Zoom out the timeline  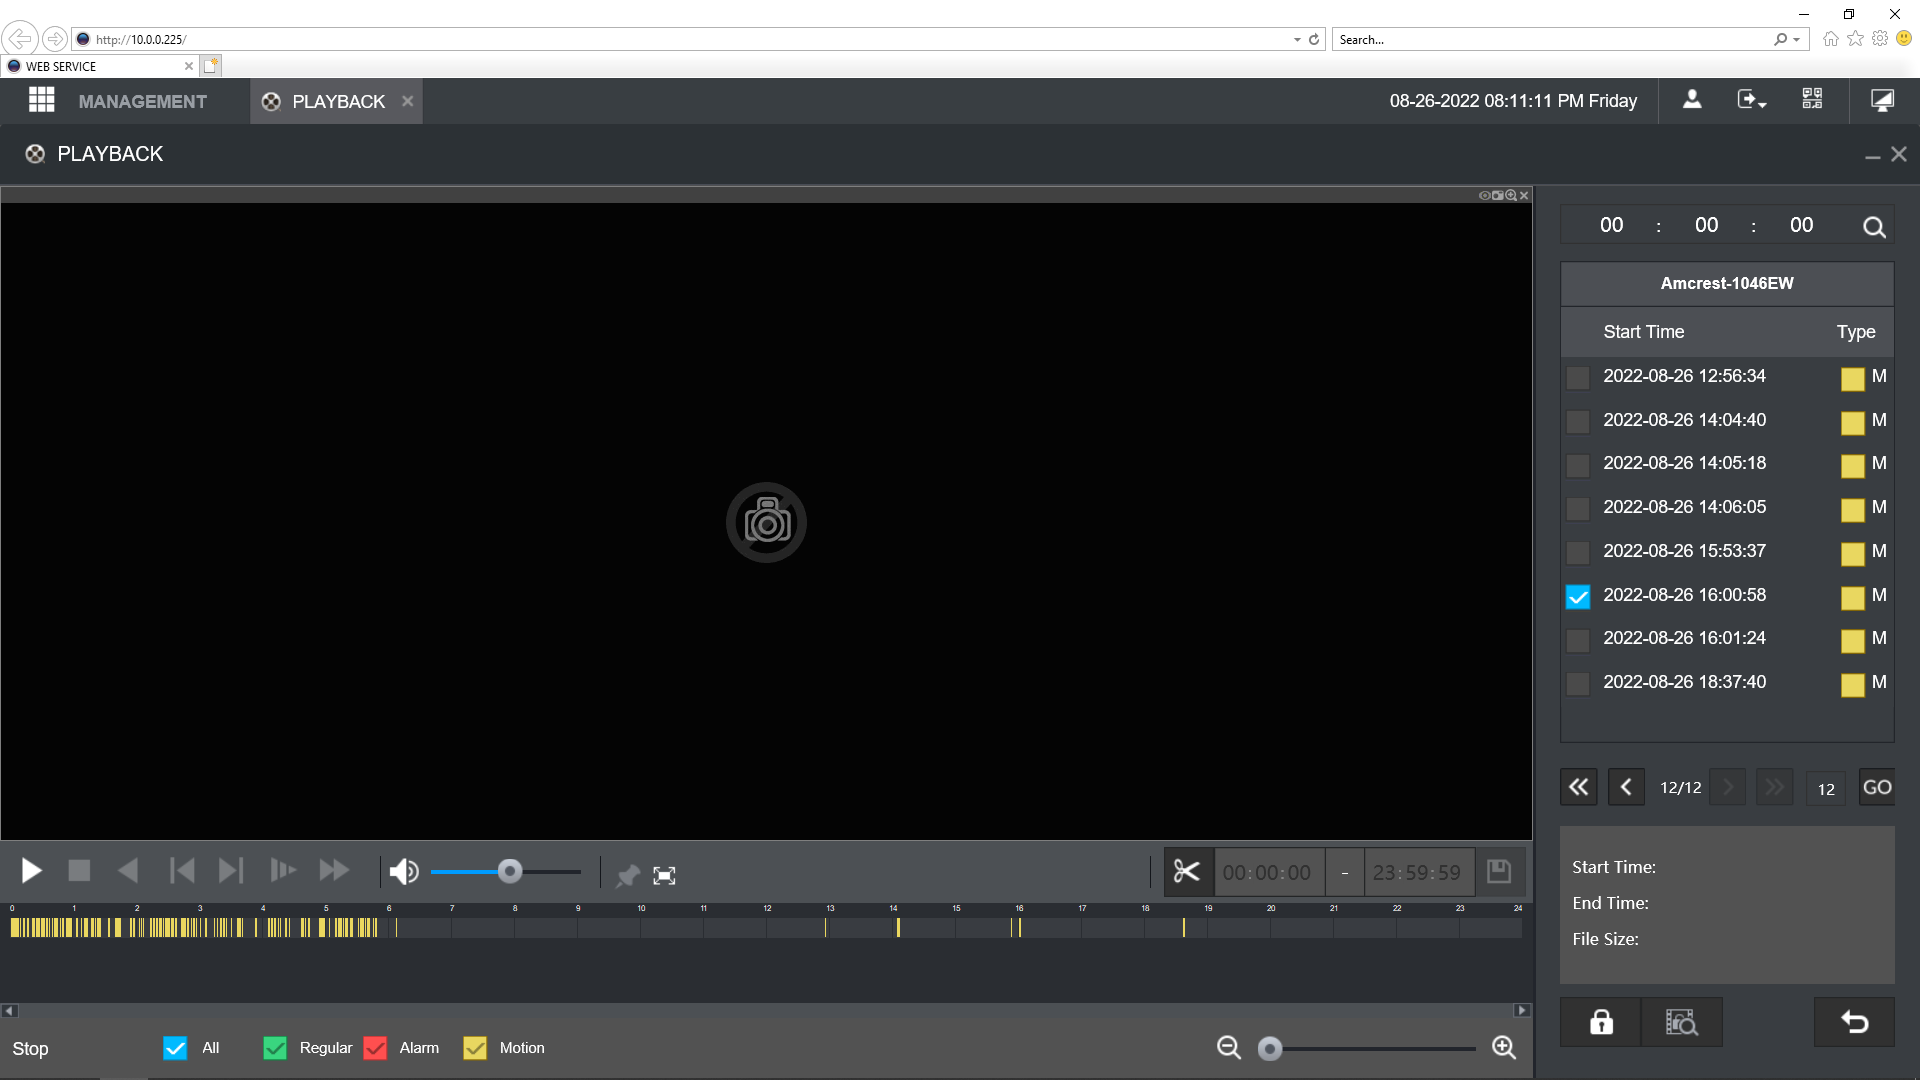(1229, 1048)
